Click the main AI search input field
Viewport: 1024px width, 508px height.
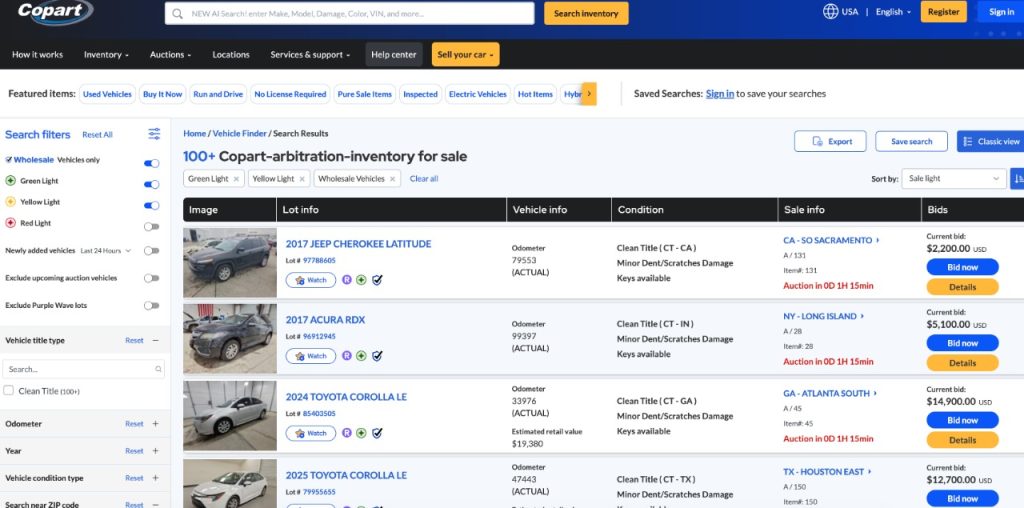coord(350,14)
